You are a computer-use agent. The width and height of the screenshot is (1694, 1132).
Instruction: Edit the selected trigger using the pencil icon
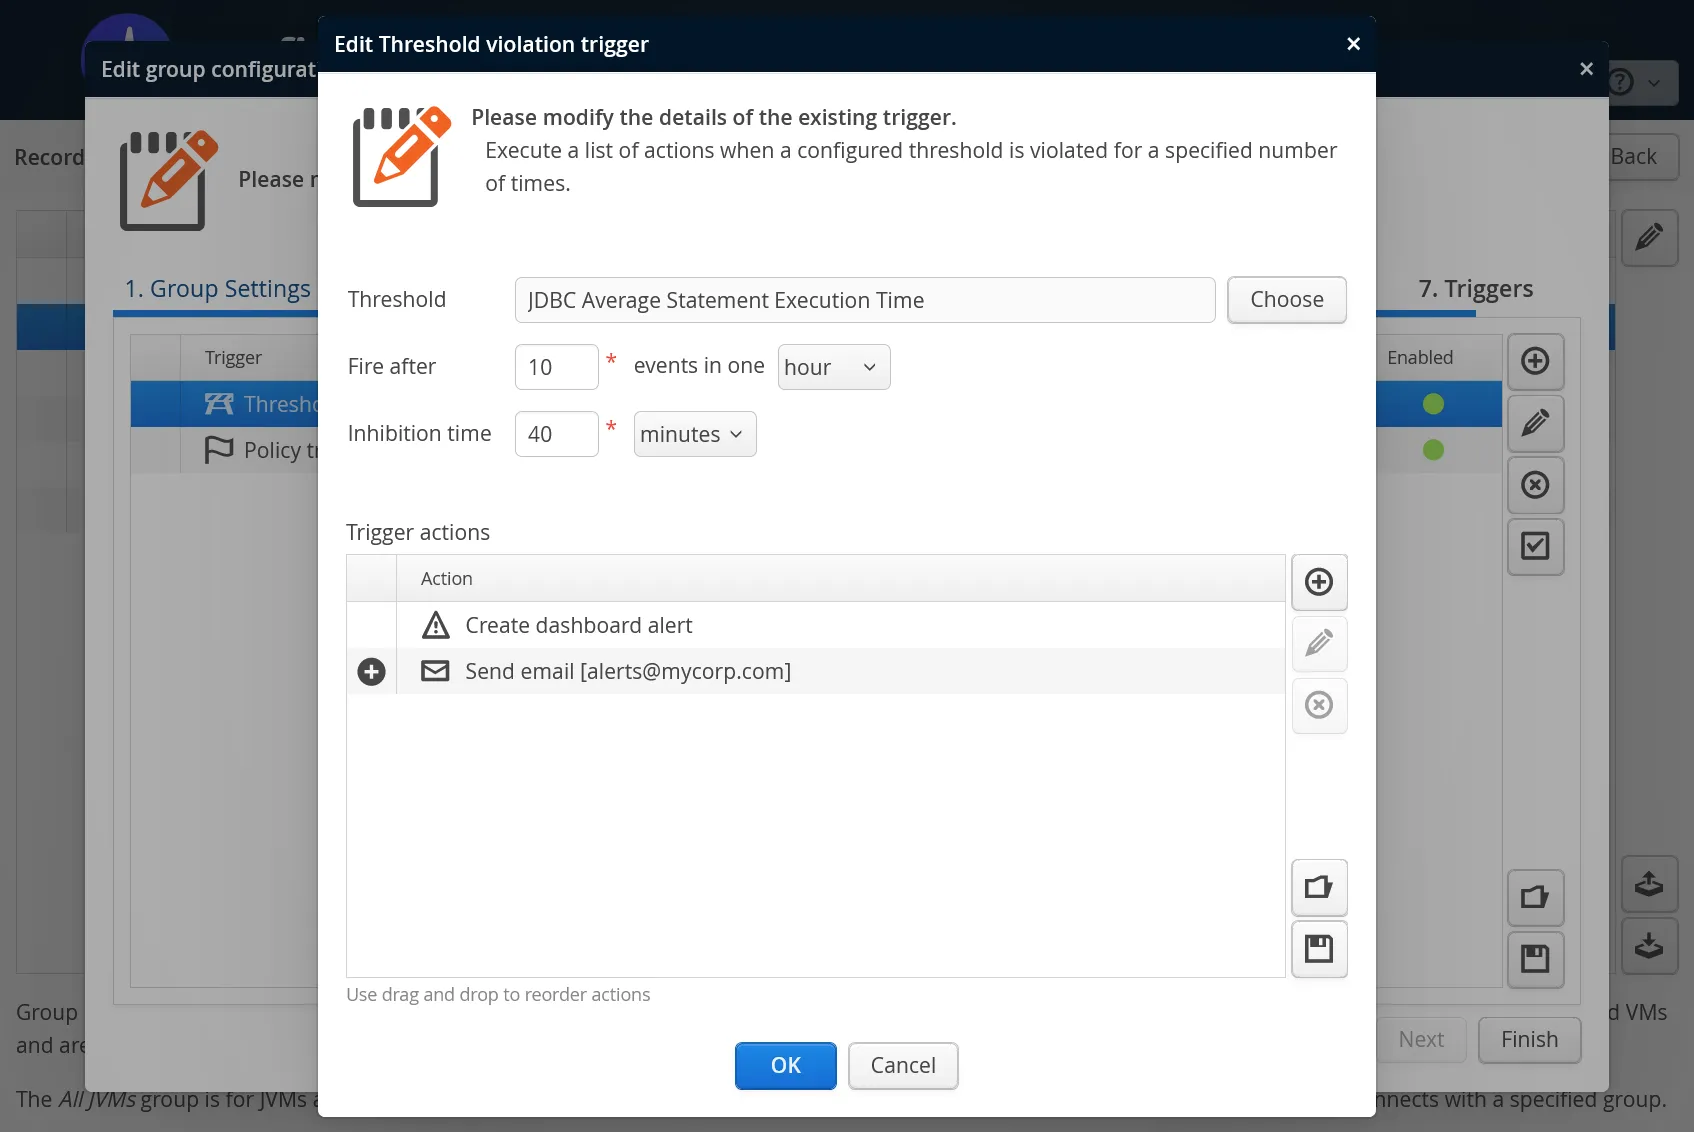tap(1536, 424)
